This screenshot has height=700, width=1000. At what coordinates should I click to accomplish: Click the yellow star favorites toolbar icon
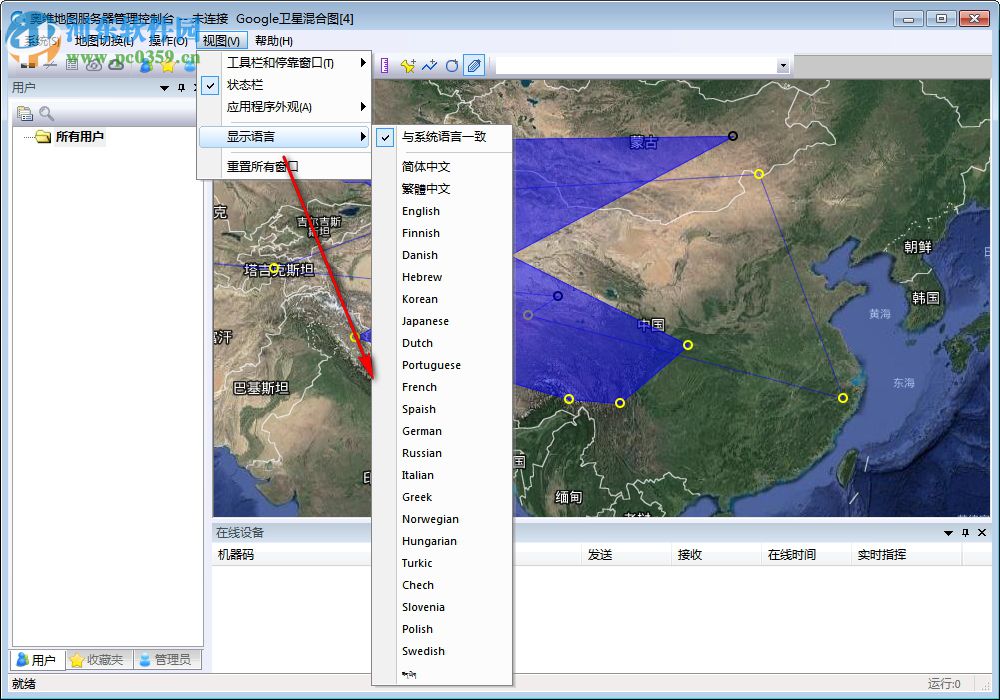(x=168, y=66)
